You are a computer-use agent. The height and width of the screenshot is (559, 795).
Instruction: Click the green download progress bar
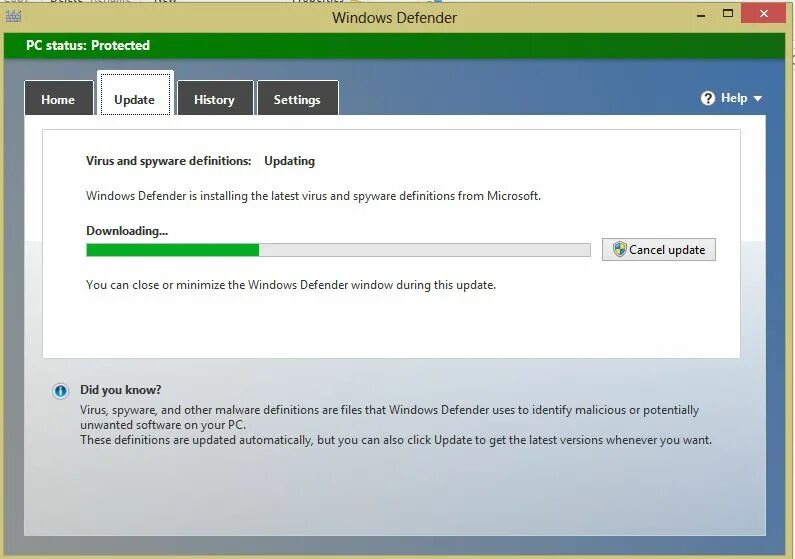(338, 250)
